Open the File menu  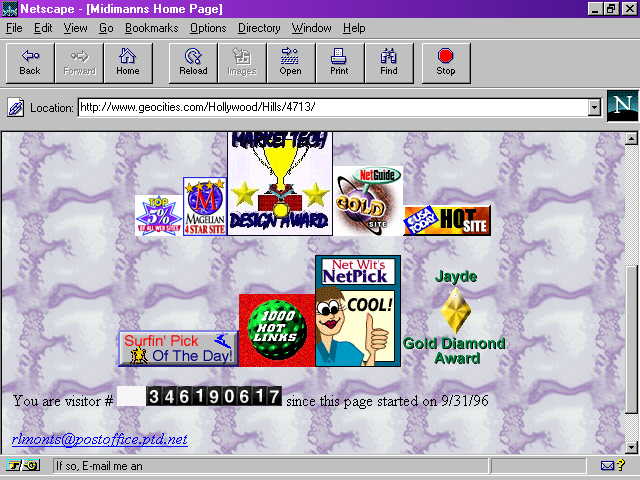point(14,28)
